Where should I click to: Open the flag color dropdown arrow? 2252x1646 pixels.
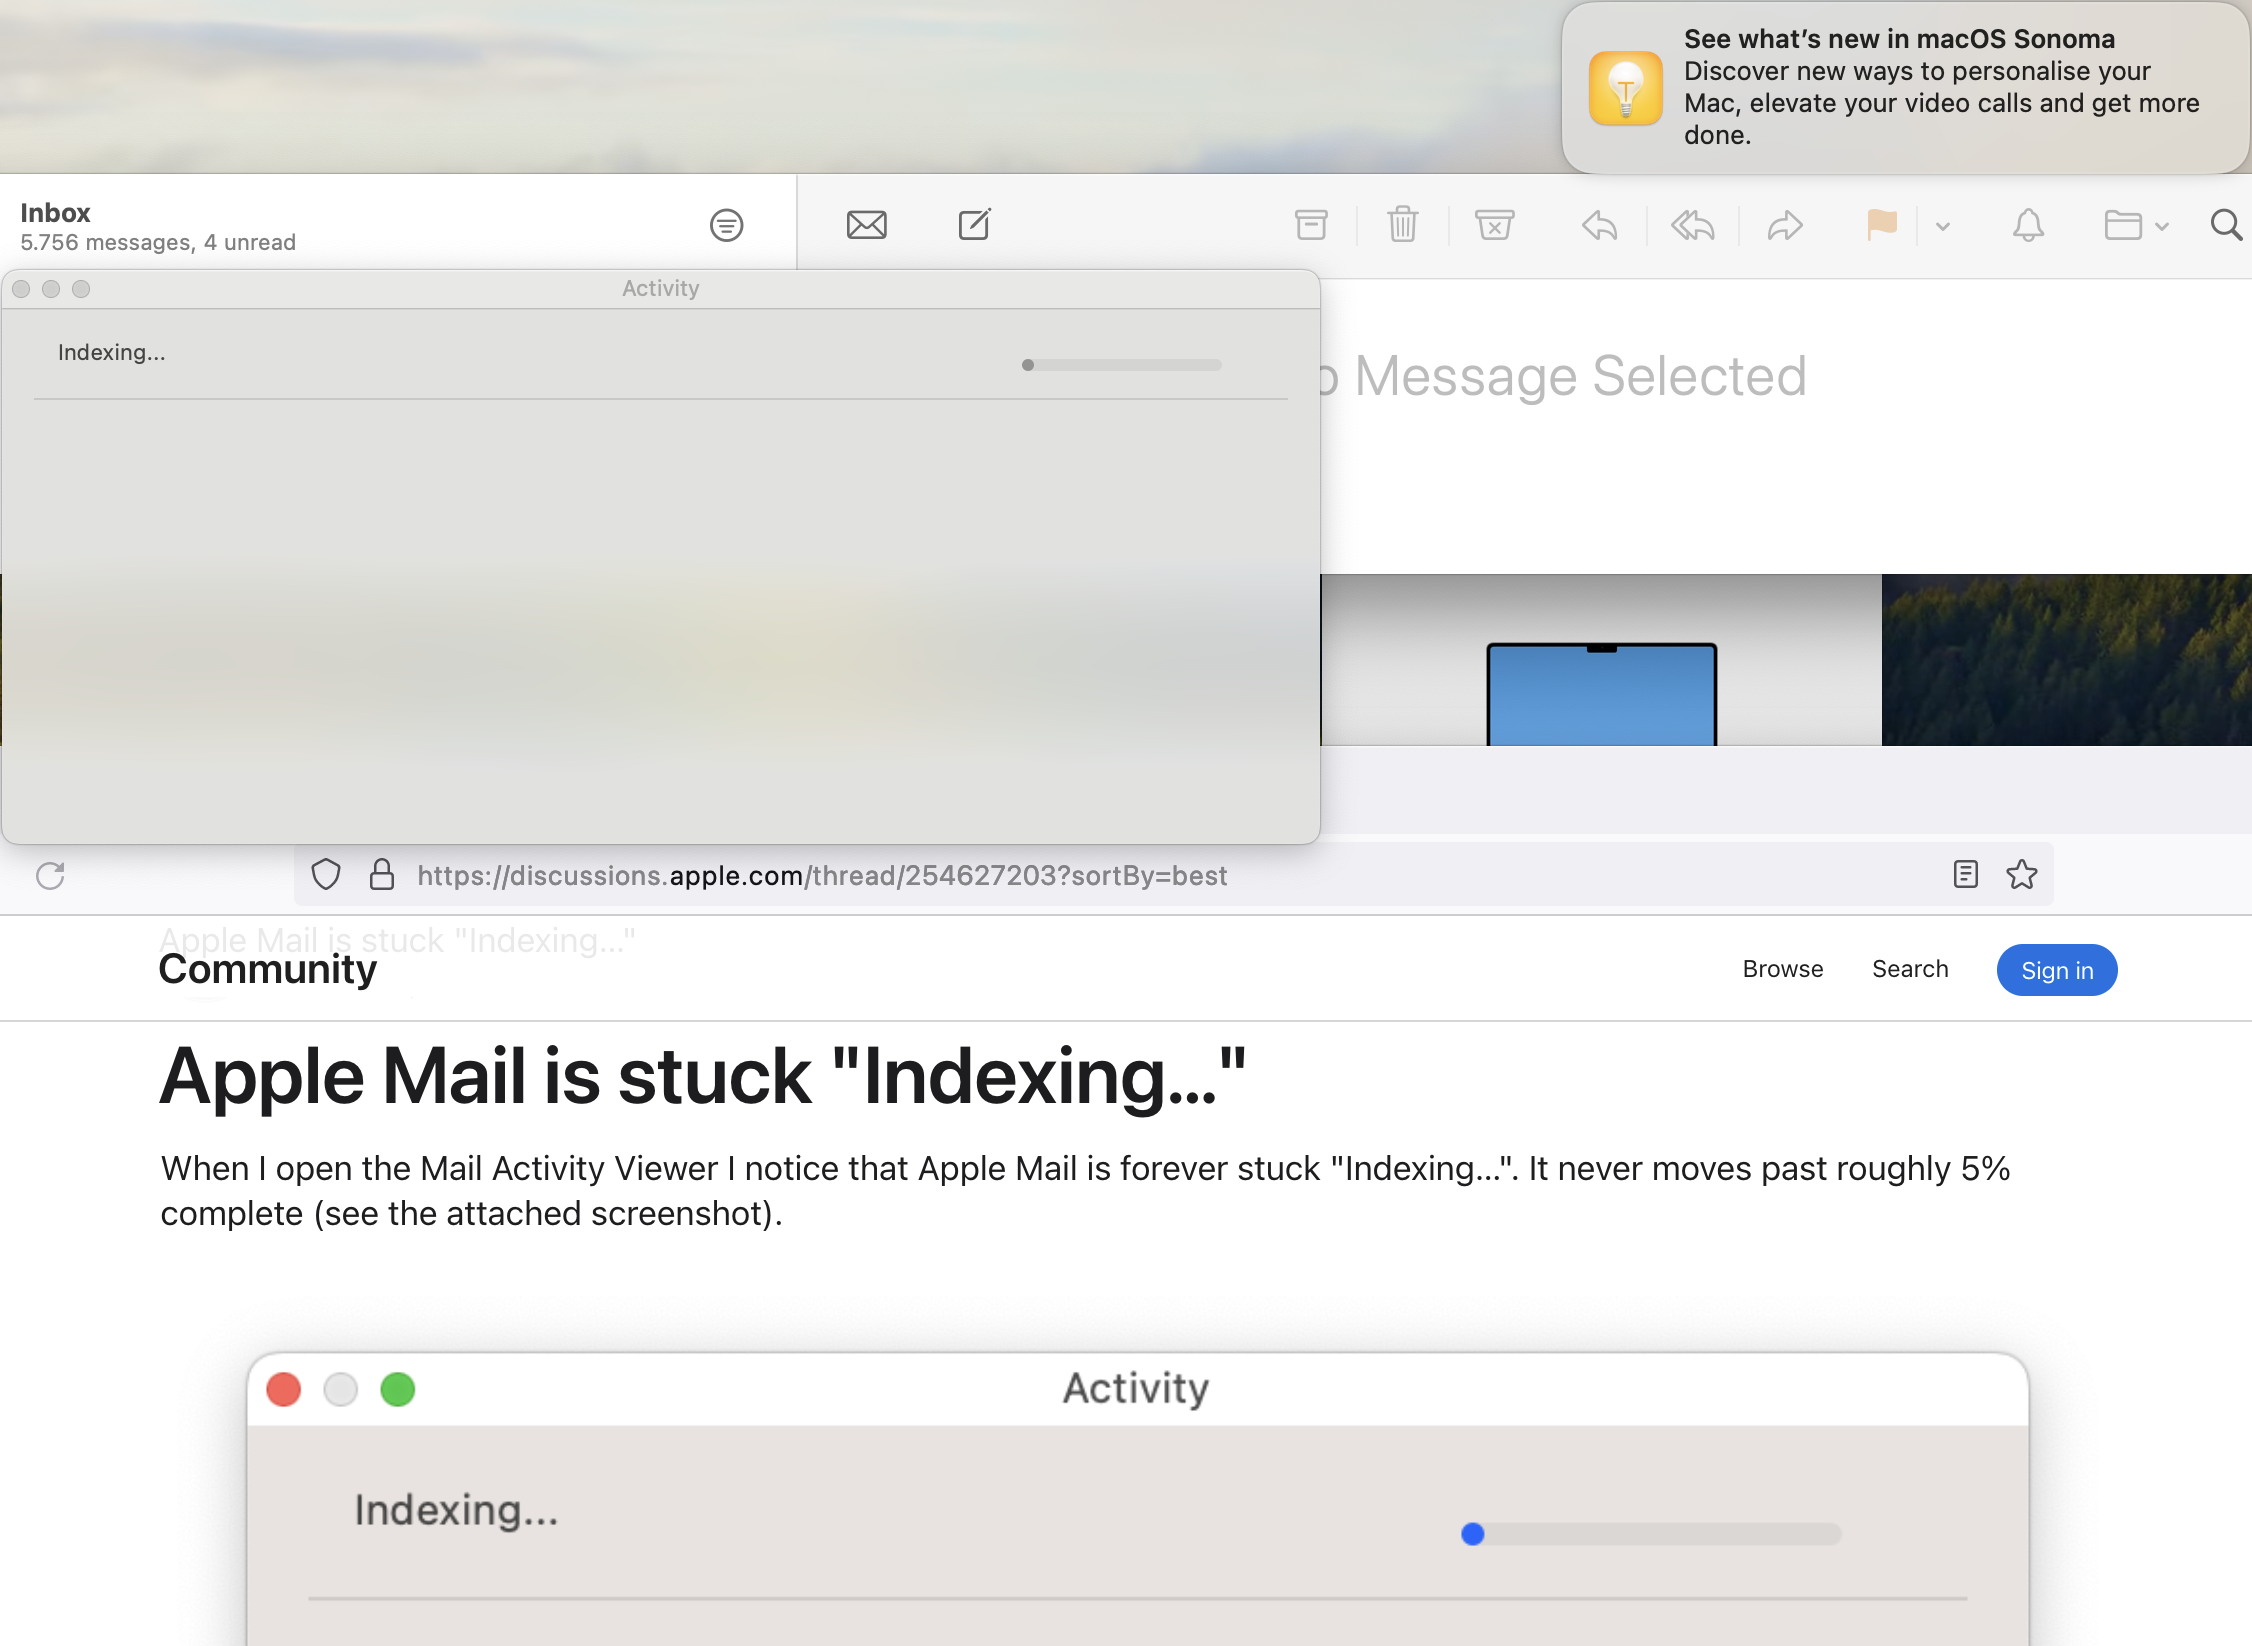point(1943,226)
